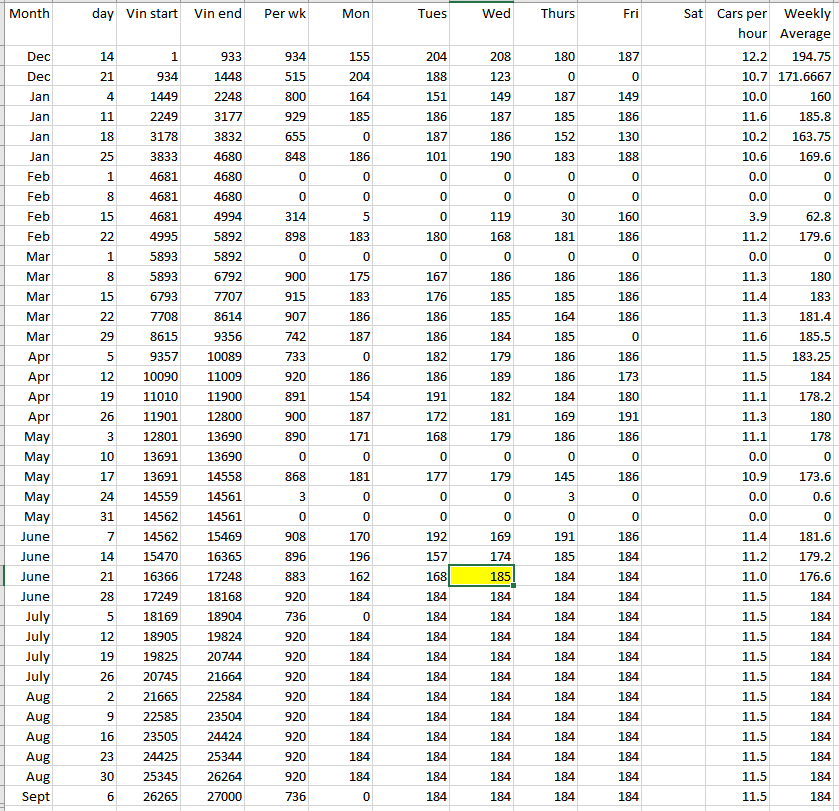The height and width of the screenshot is (811, 839).
Task: Click the "Month" column header cell
Action: [29, 14]
